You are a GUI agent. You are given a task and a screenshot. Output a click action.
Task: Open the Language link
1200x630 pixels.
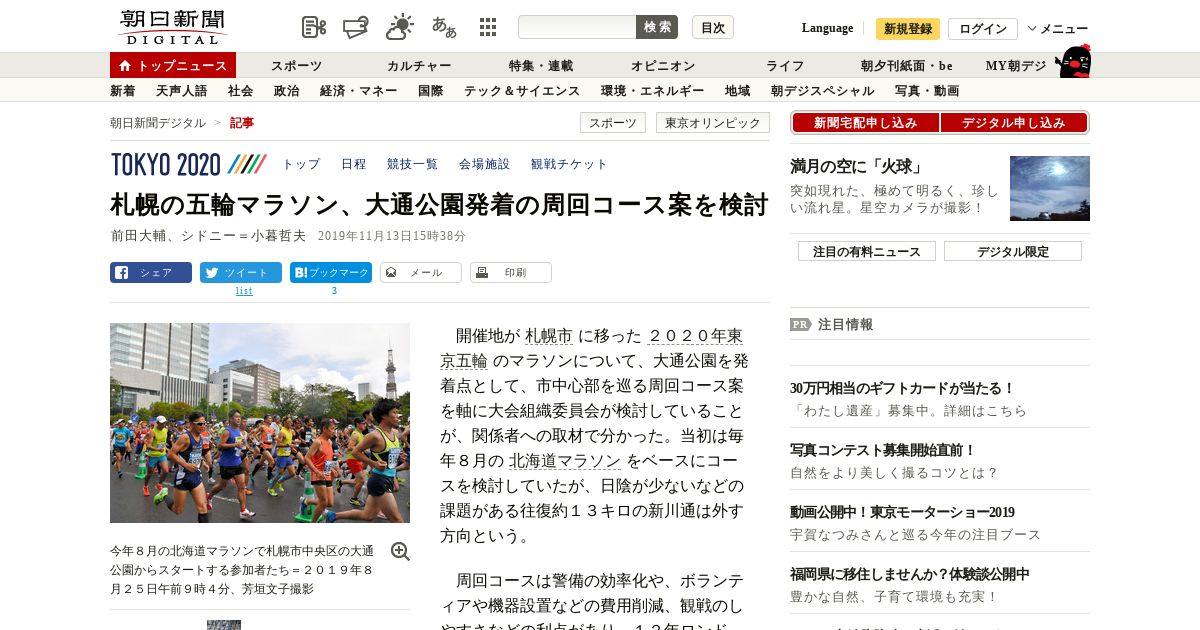827,28
